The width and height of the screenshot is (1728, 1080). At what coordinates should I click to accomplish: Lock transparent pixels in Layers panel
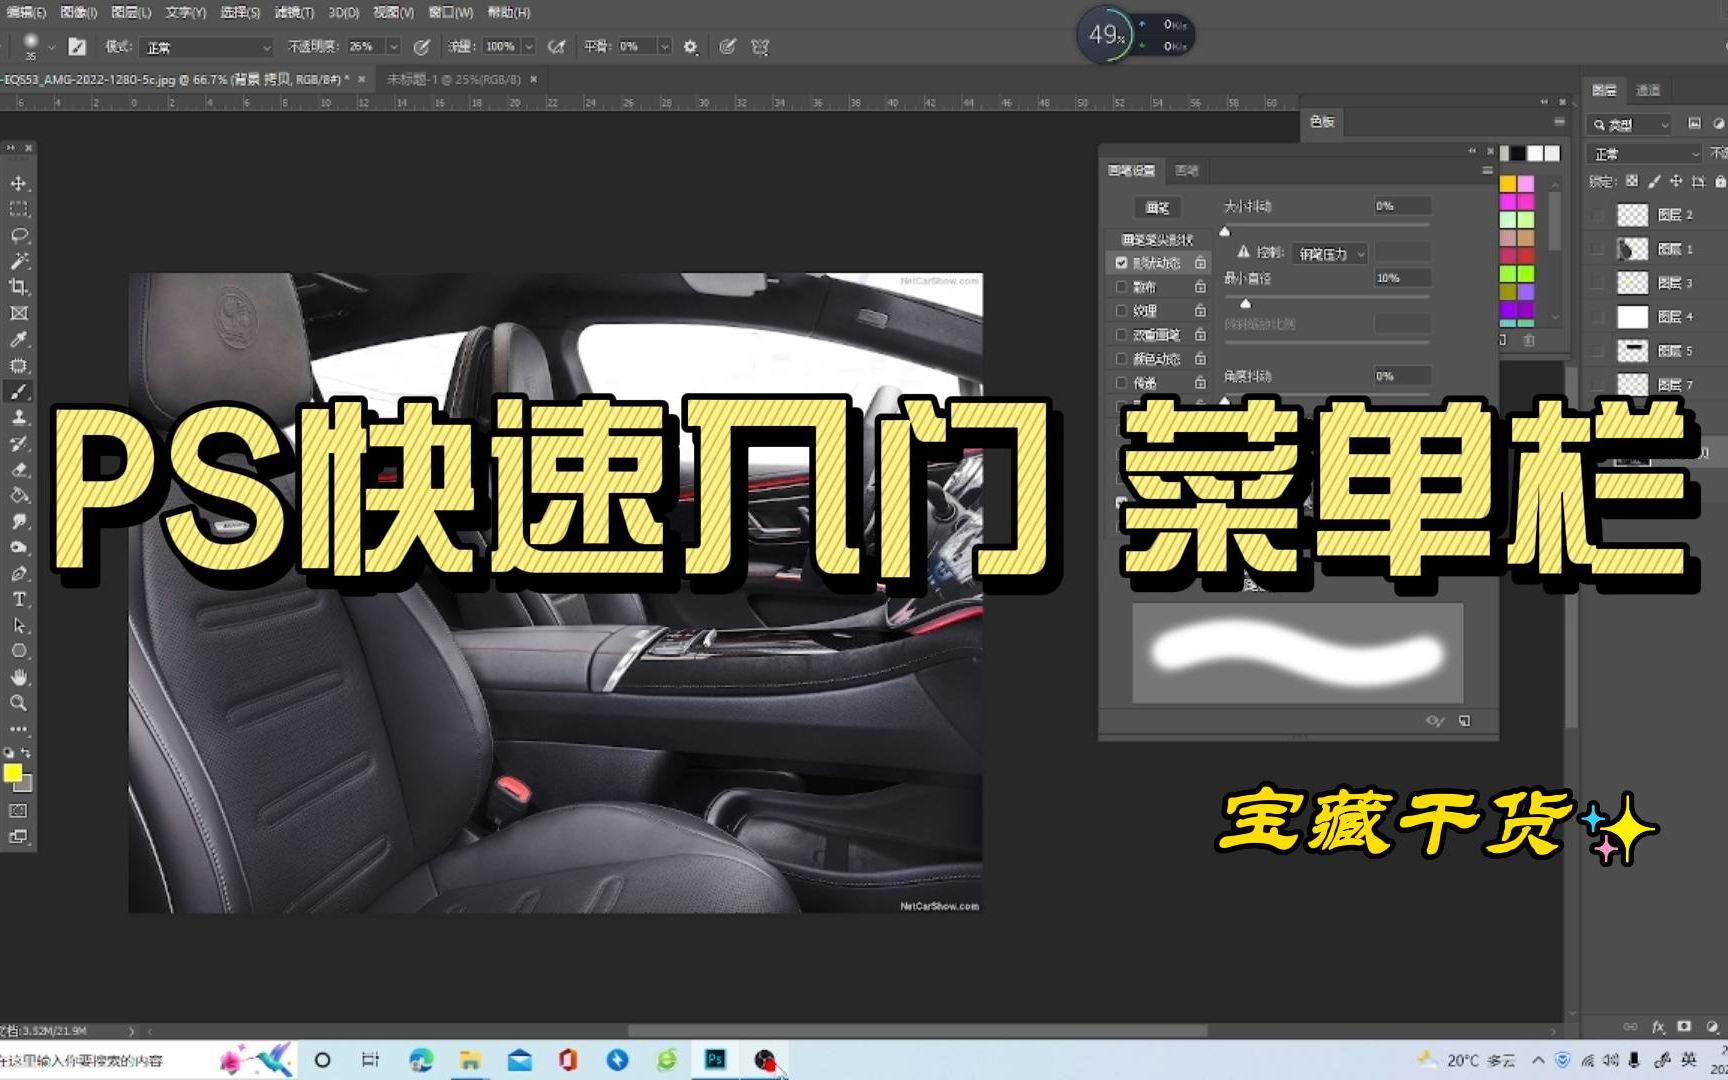tap(1632, 181)
